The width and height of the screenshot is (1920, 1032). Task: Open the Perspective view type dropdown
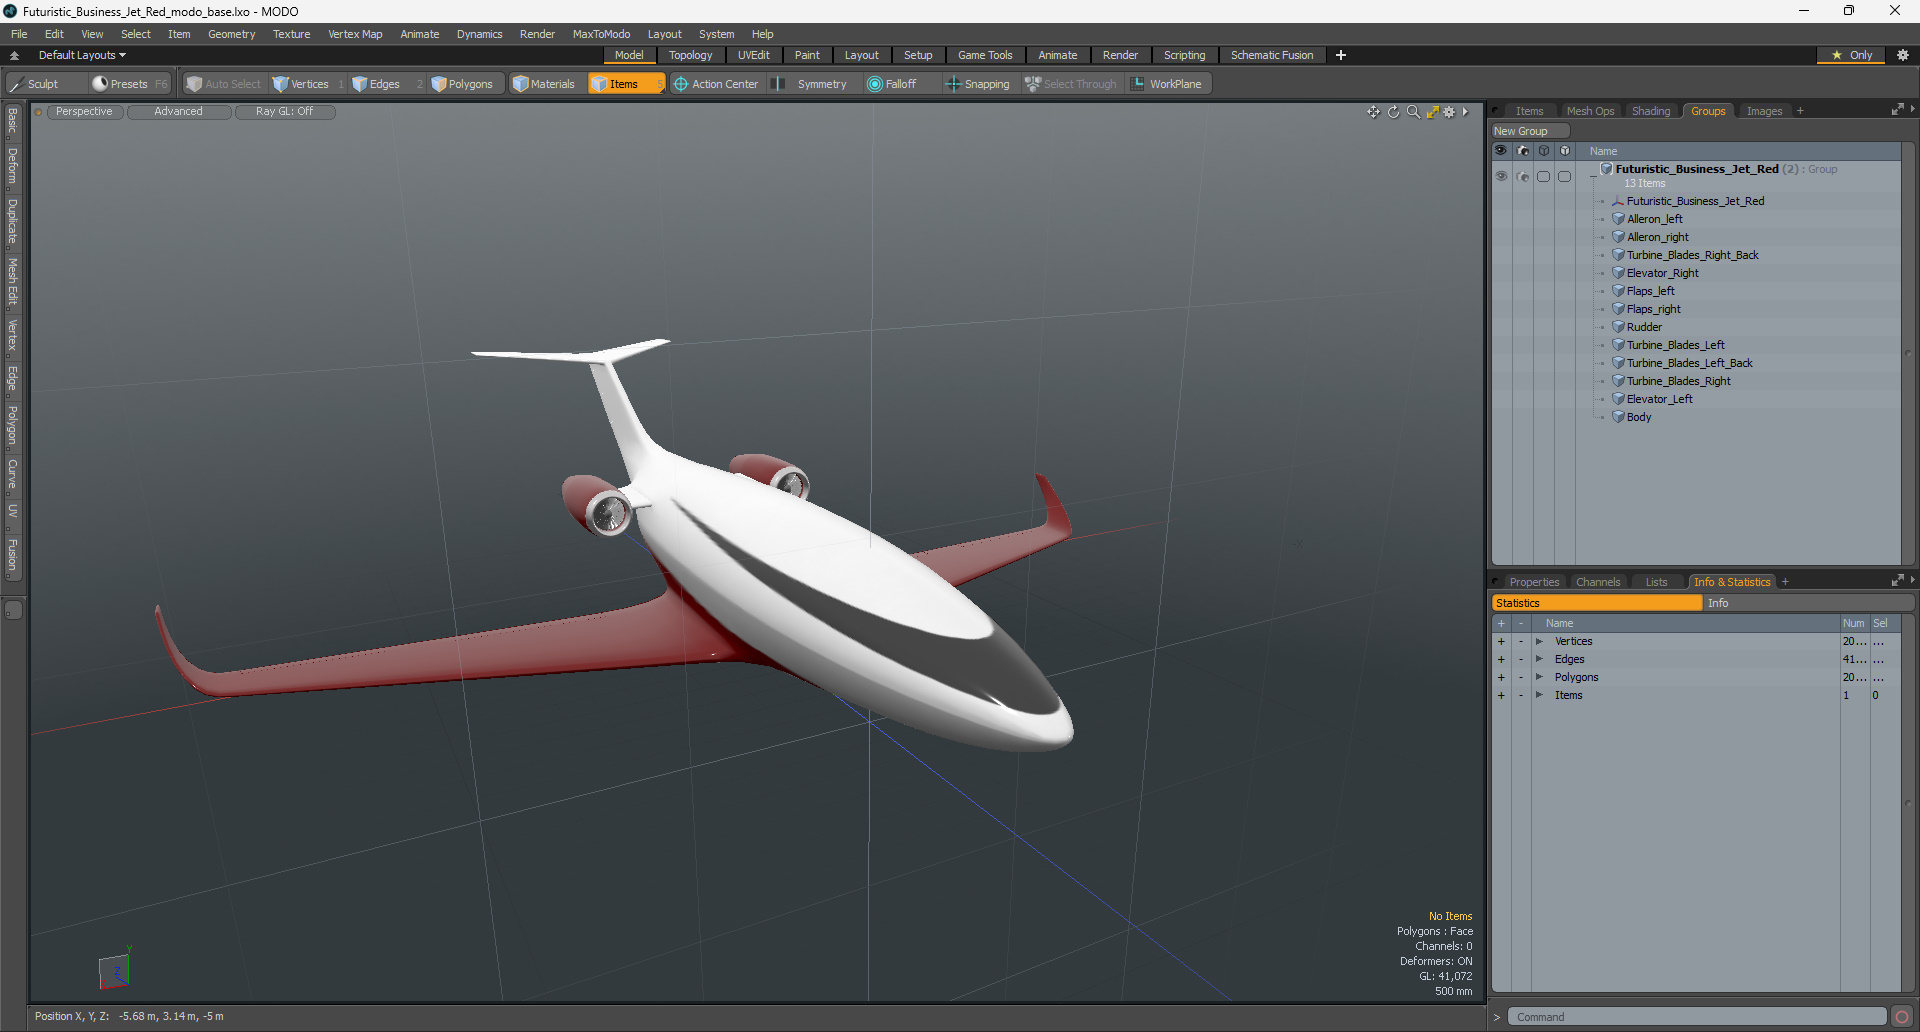coord(84,112)
